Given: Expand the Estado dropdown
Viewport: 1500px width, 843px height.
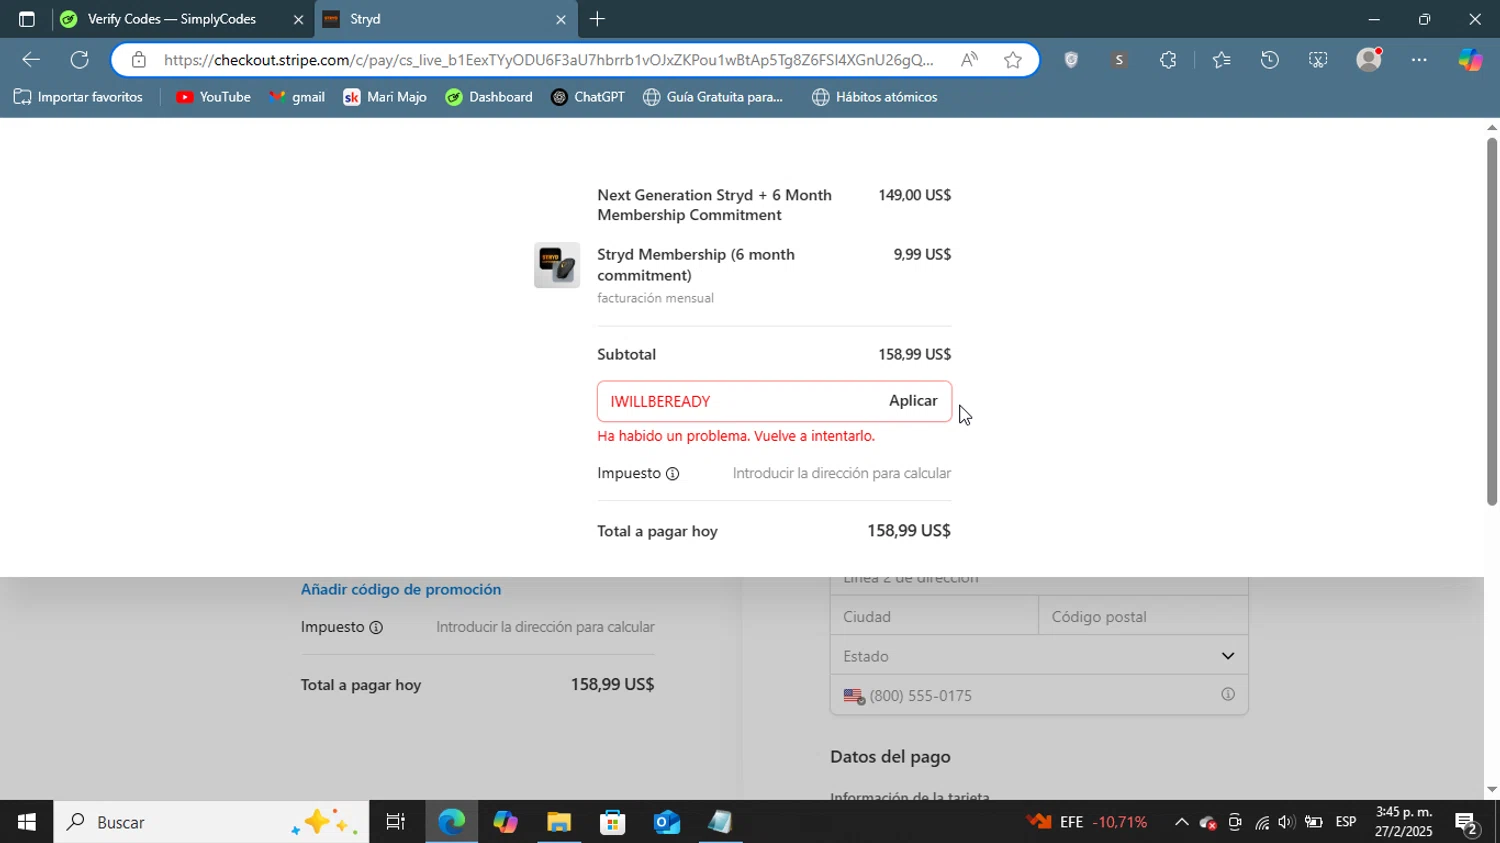Looking at the screenshot, I should 1039,656.
